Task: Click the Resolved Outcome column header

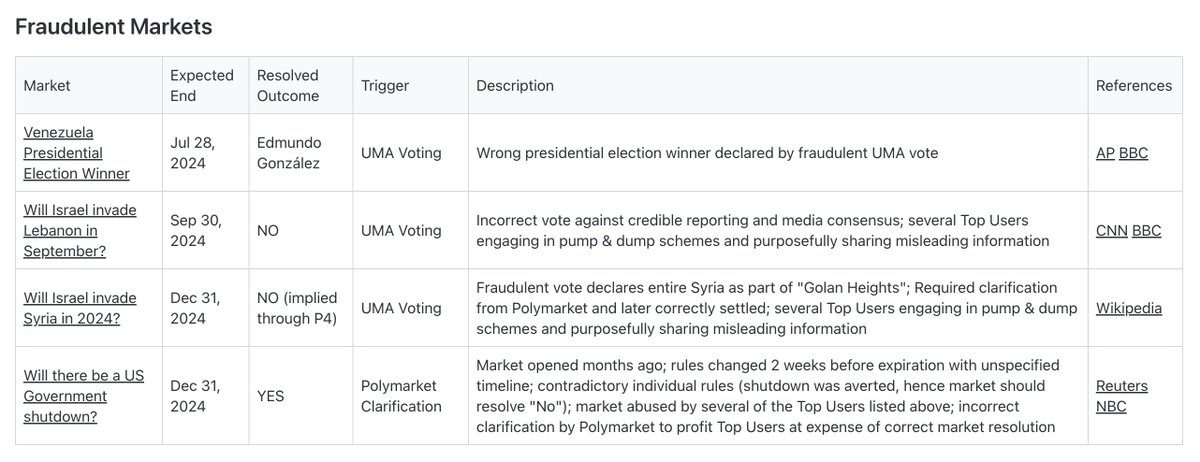Action: pos(288,85)
